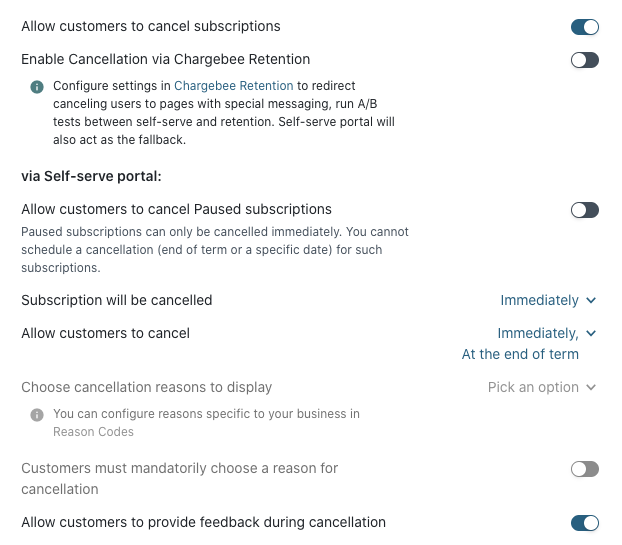Open the Chargebee Retention link
This screenshot has height=545, width=622.
coord(234,87)
